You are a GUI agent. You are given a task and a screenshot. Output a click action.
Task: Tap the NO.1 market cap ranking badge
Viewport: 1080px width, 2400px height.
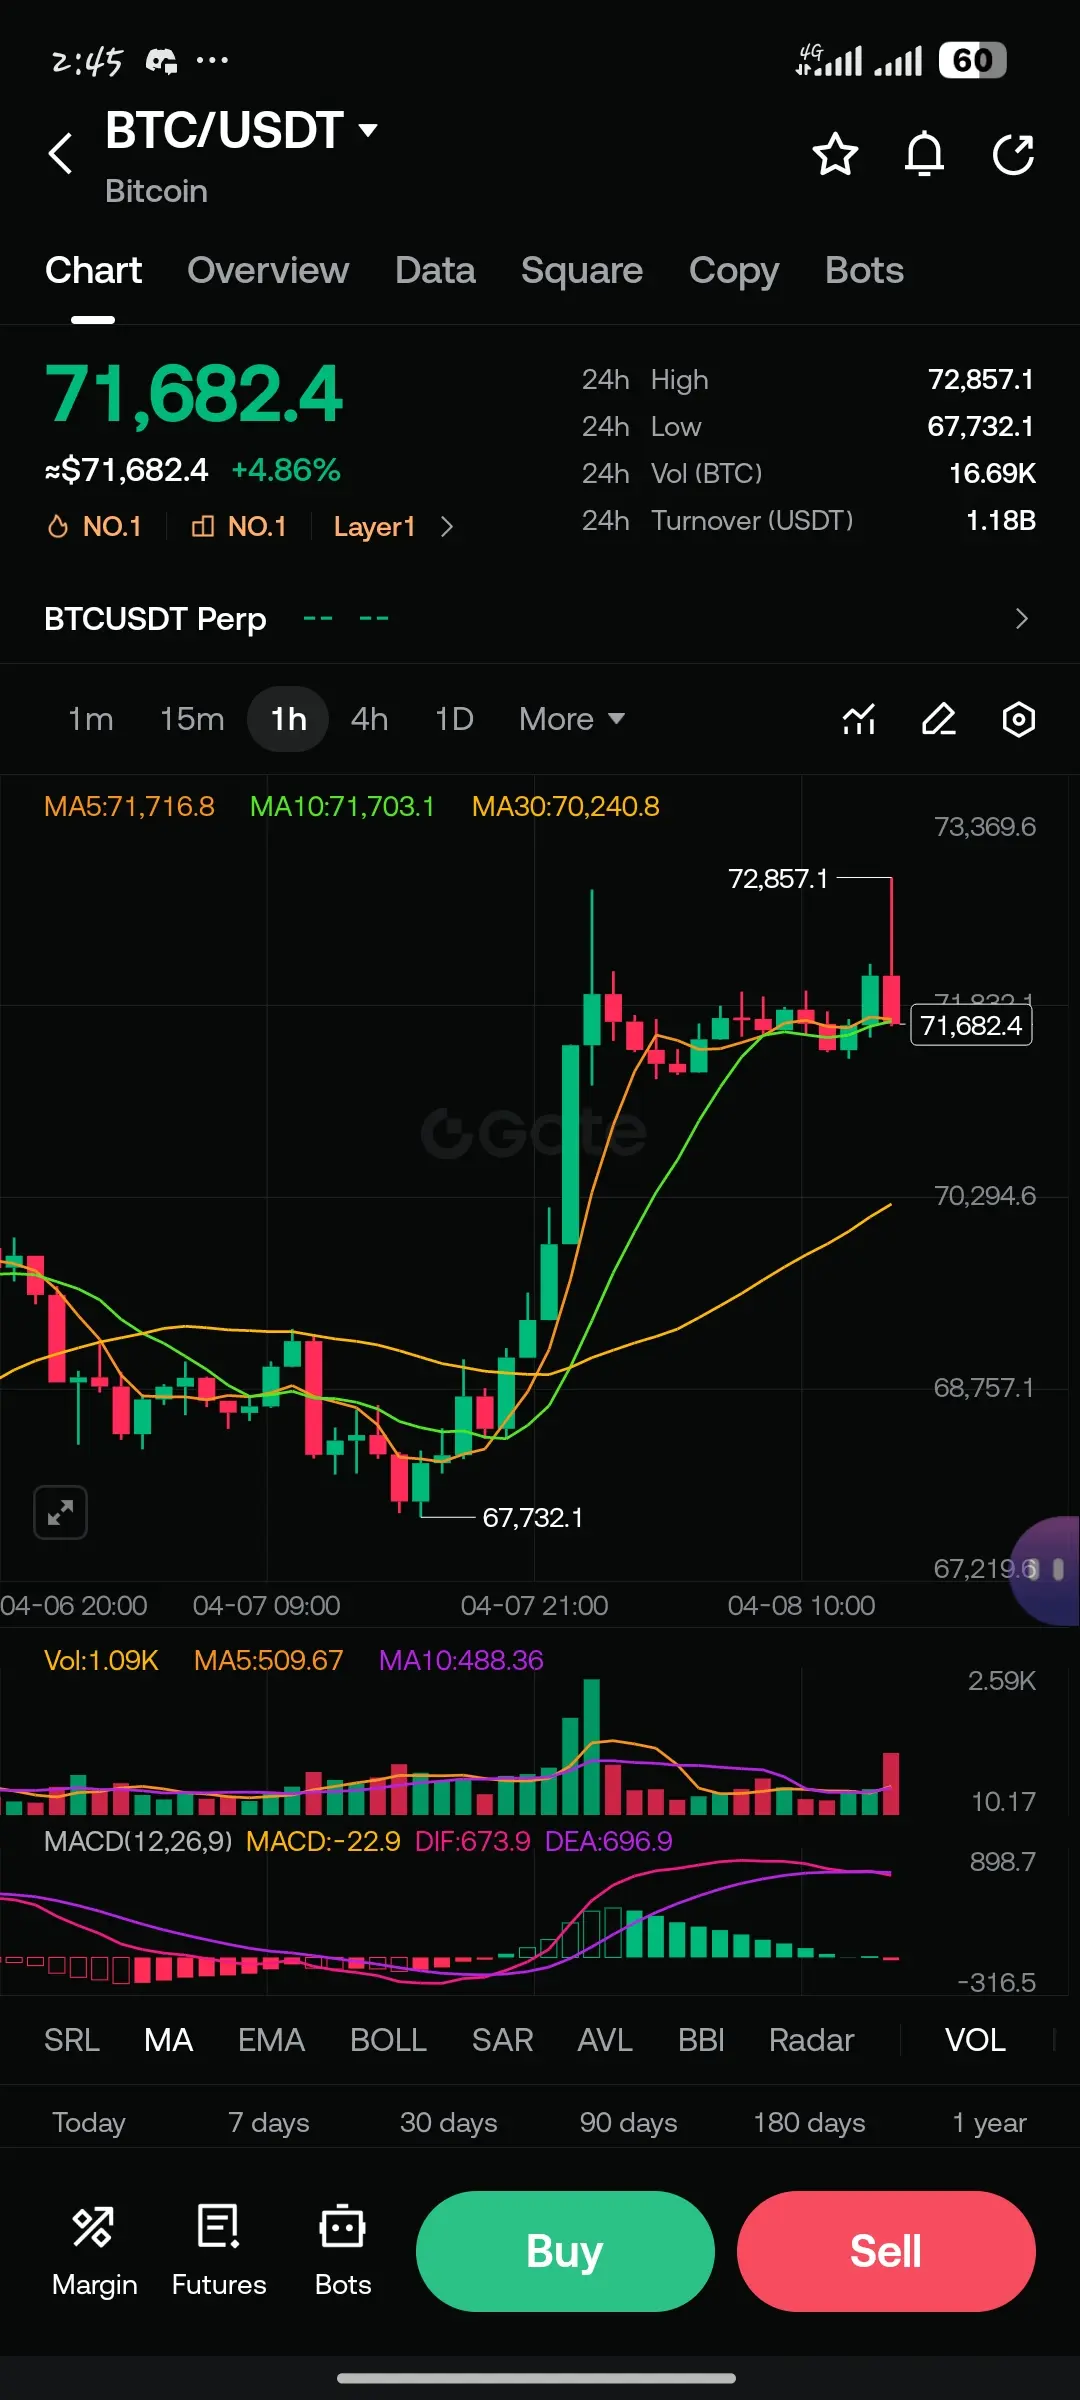click(239, 526)
